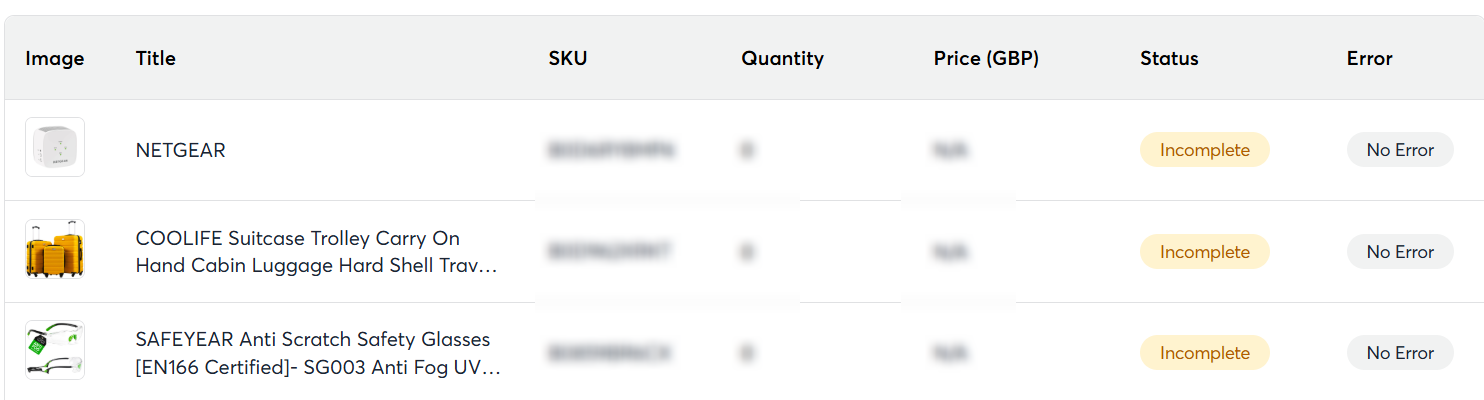This screenshot has width=1484, height=400.
Task: Open the NETGEAR product thumbnail
Action: pyautogui.click(x=55, y=148)
